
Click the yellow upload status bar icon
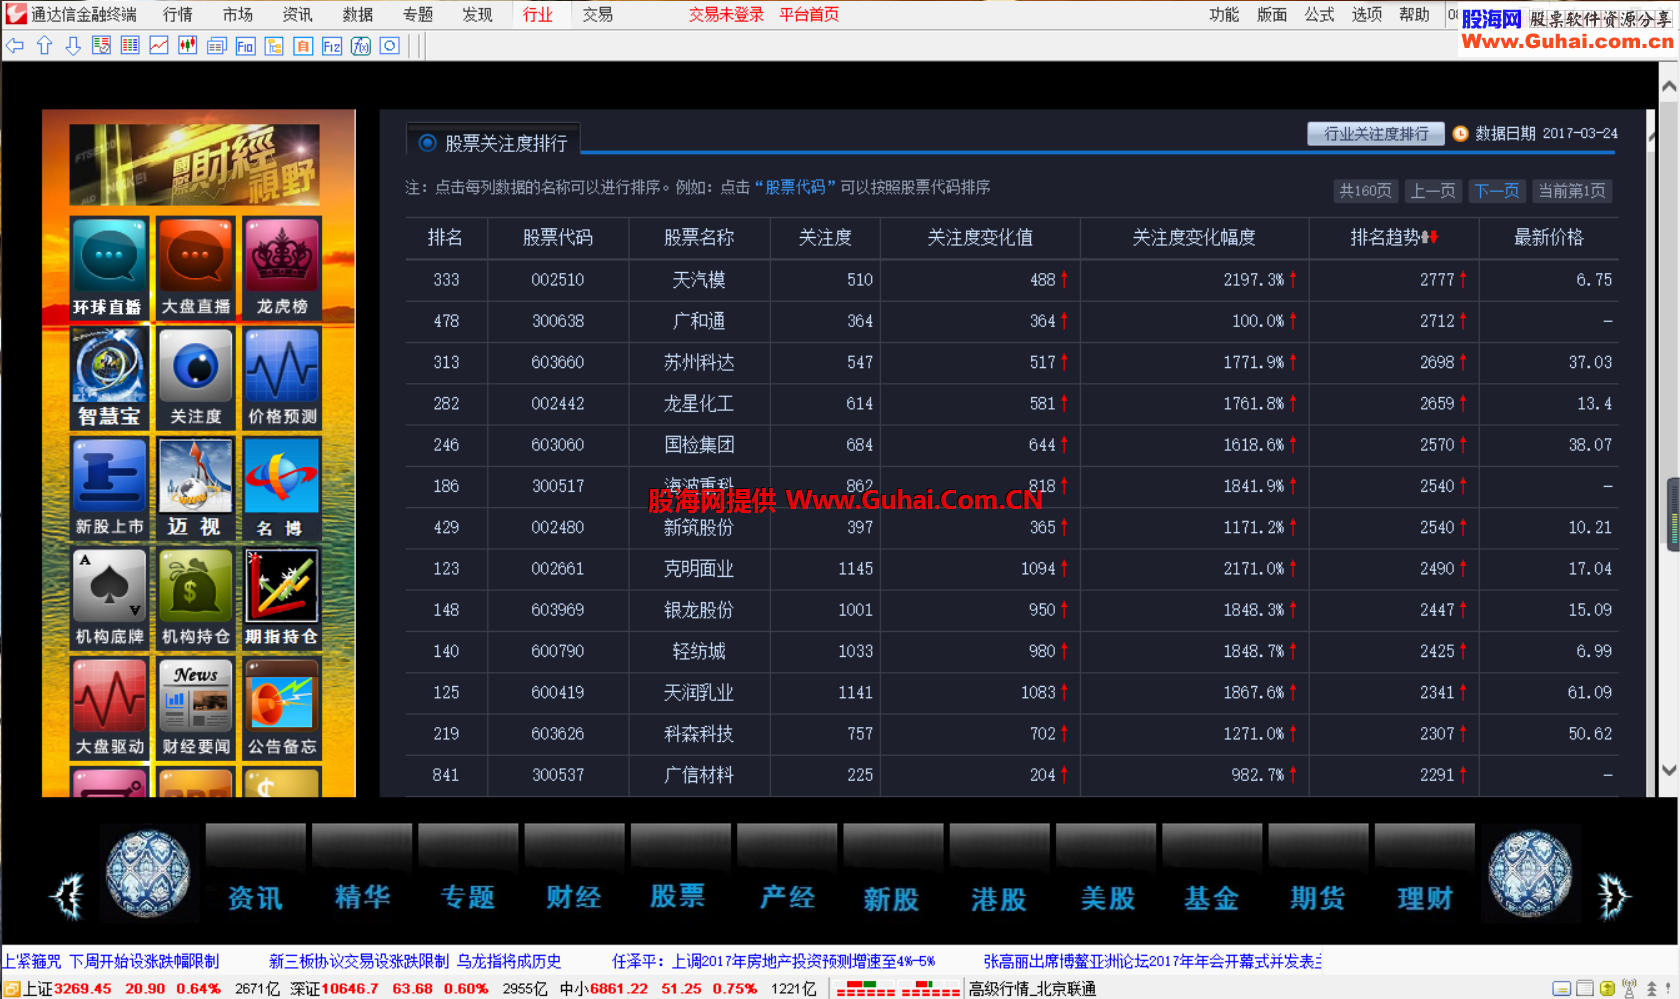click(x=1607, y=988)
